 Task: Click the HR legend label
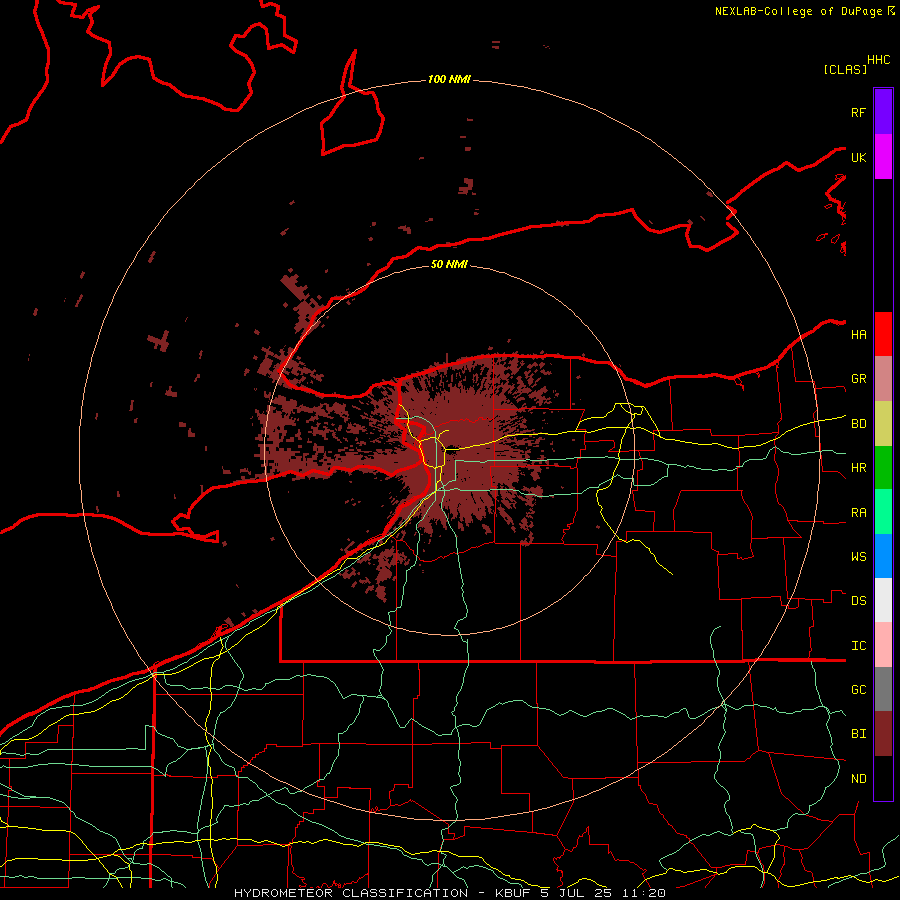[x=858, y=468]
